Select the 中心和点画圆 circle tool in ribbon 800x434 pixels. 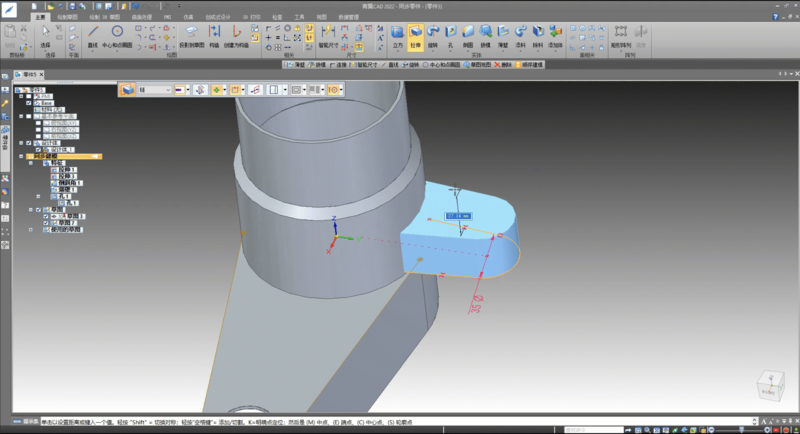117,35
